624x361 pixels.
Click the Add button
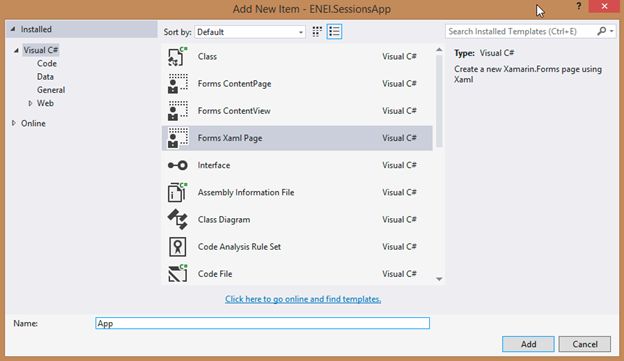point(528,344)
